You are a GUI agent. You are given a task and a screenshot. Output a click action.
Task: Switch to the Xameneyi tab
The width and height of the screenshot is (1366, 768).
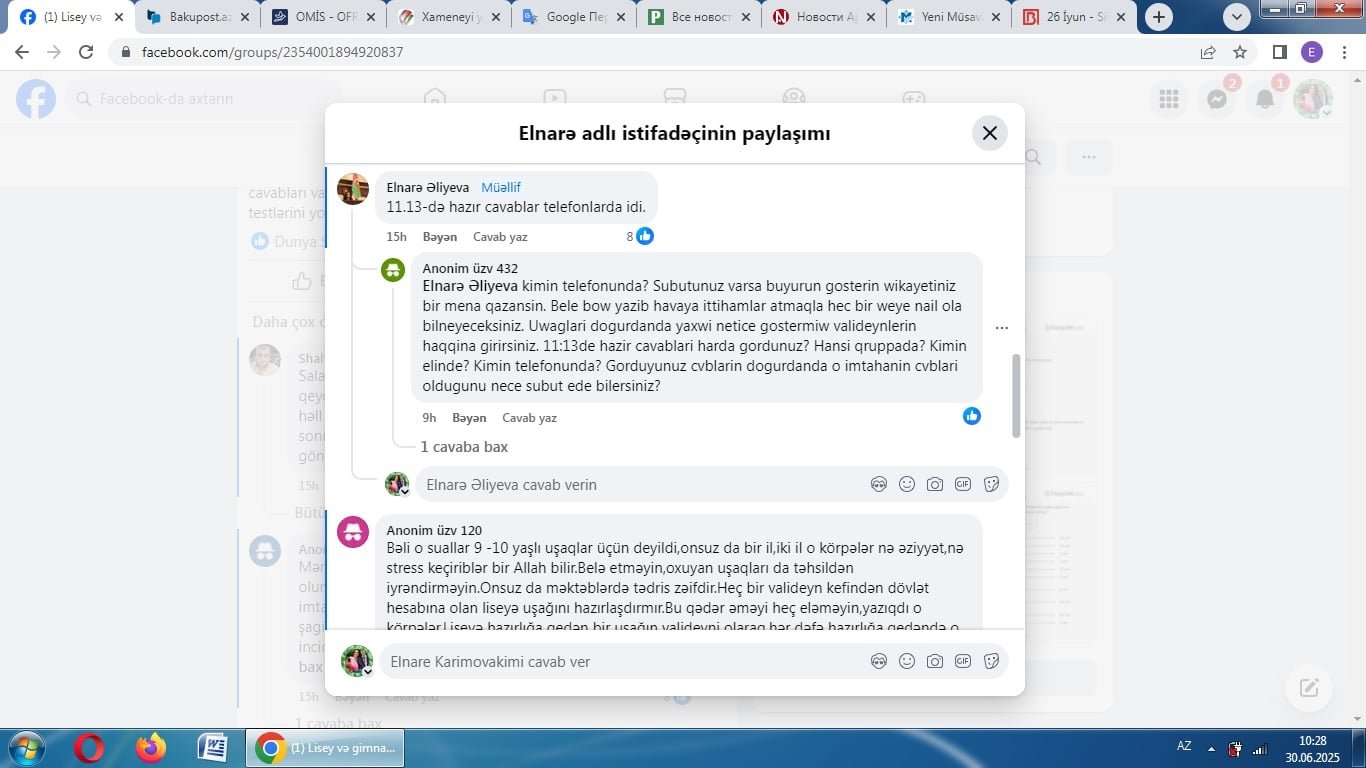pyautogui.click(x=448, y=17)
